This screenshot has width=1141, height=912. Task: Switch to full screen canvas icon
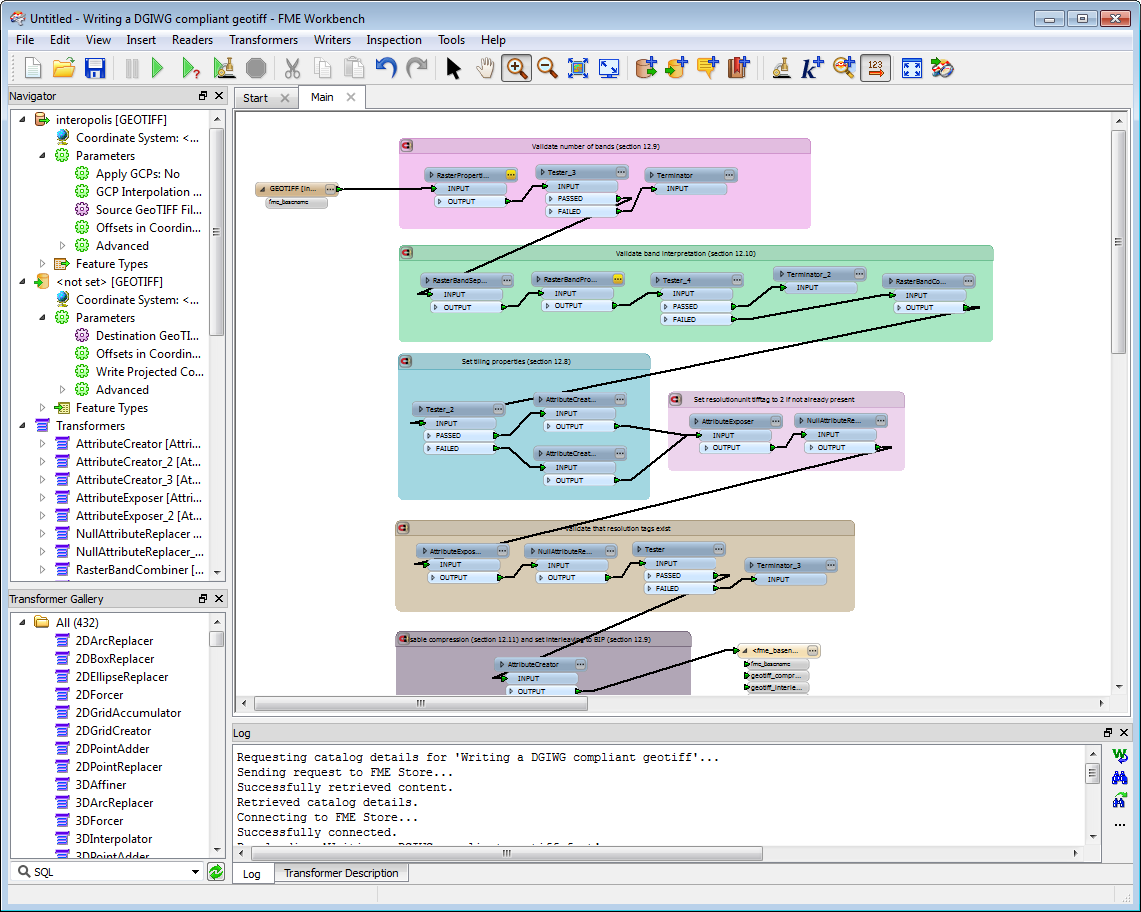coord(912,68)
